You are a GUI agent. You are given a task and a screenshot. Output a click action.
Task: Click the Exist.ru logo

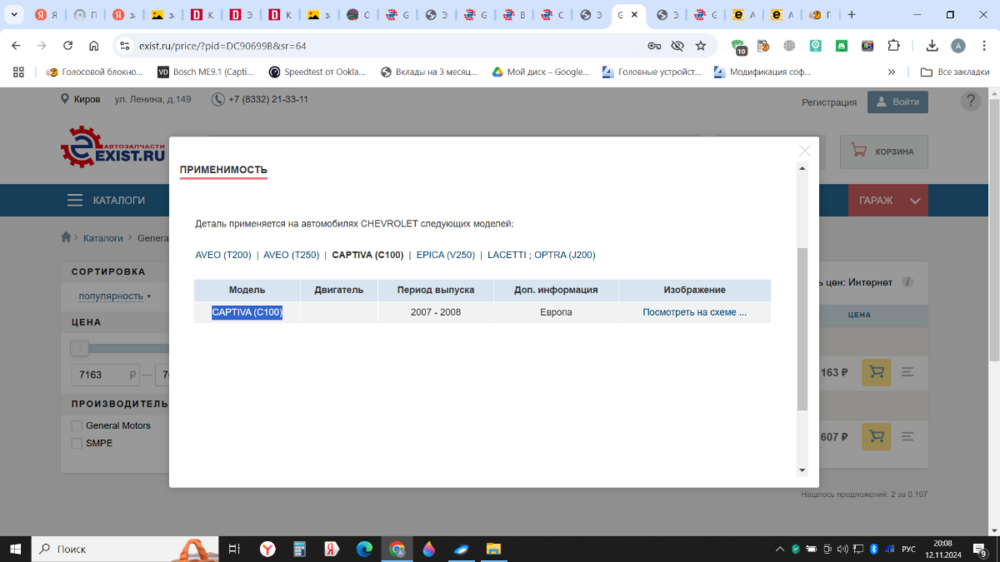click(x=113, y=147)
